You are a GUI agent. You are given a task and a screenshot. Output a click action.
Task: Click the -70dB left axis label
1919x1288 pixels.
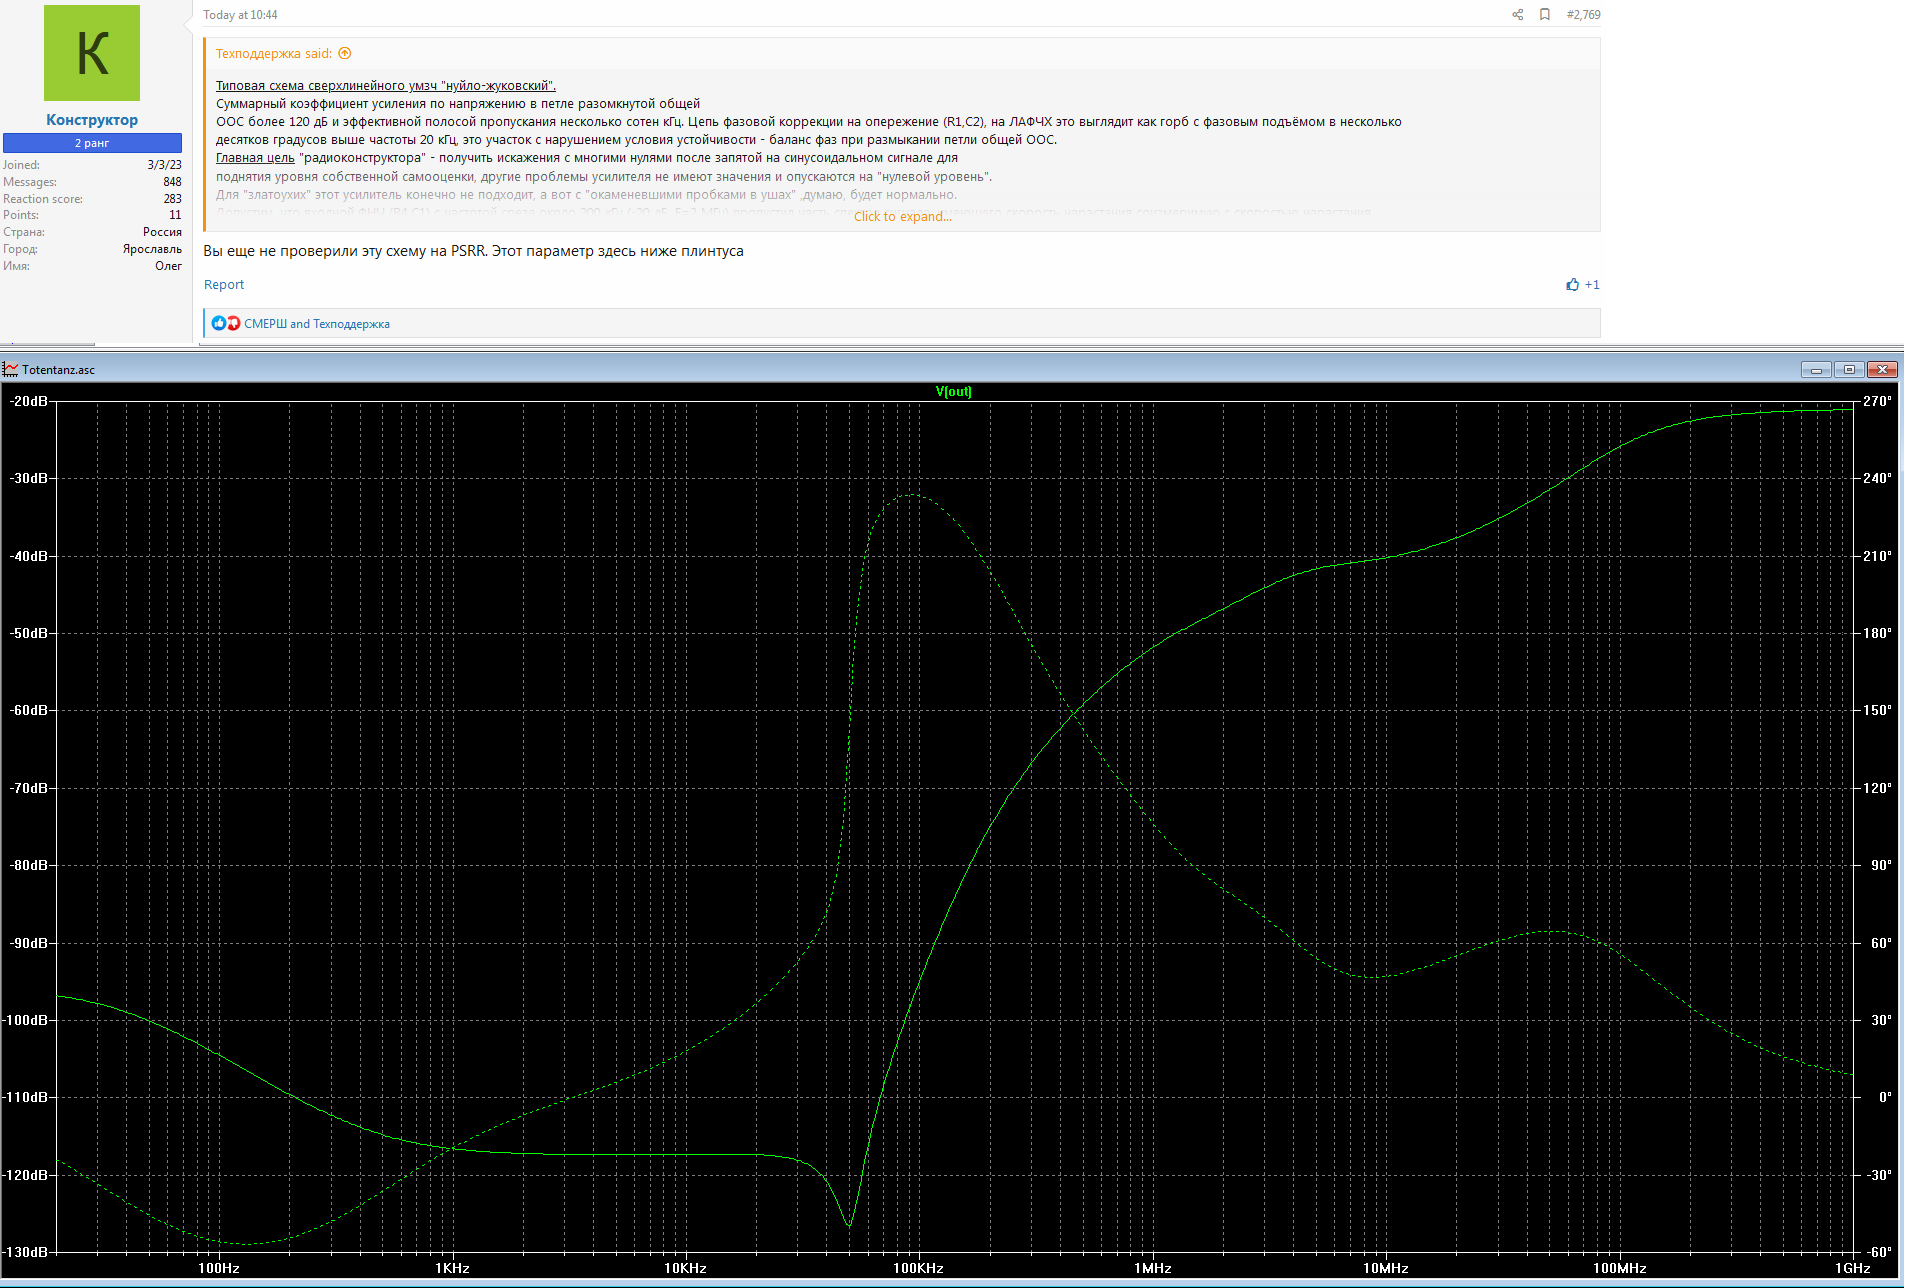pos(28,789)
